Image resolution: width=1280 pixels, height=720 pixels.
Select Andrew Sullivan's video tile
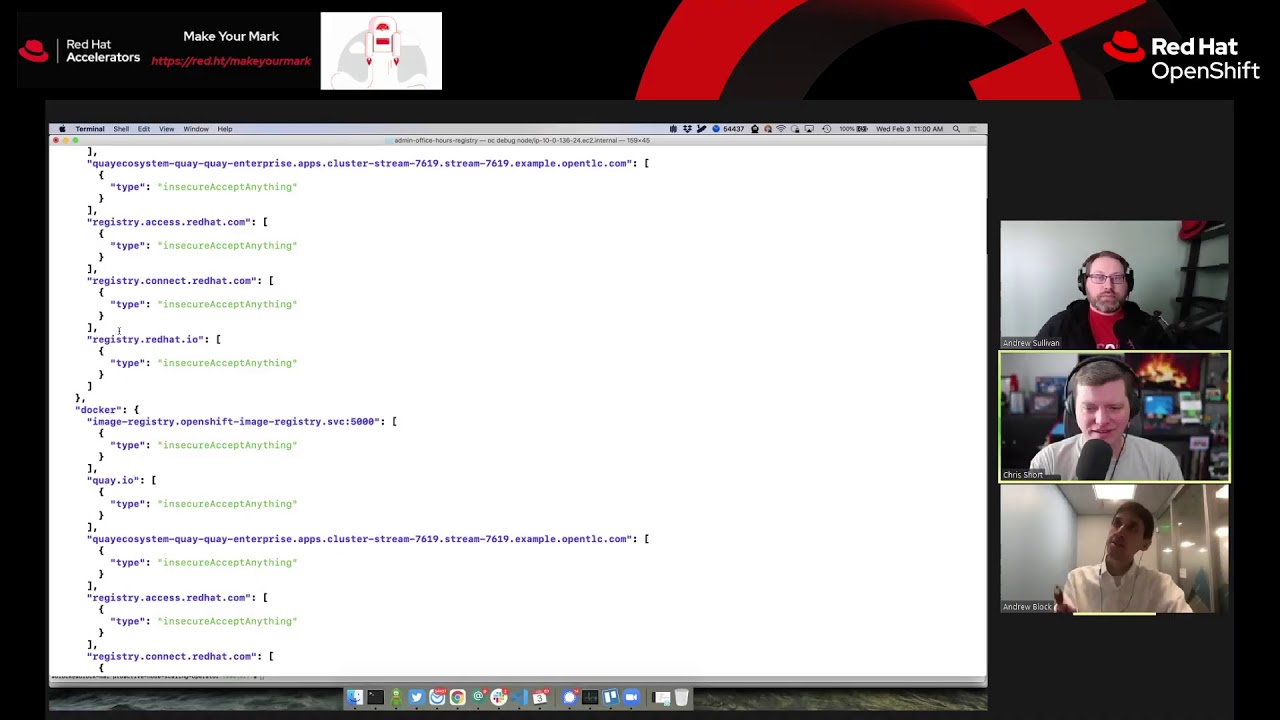click(x=1114, y=285)
